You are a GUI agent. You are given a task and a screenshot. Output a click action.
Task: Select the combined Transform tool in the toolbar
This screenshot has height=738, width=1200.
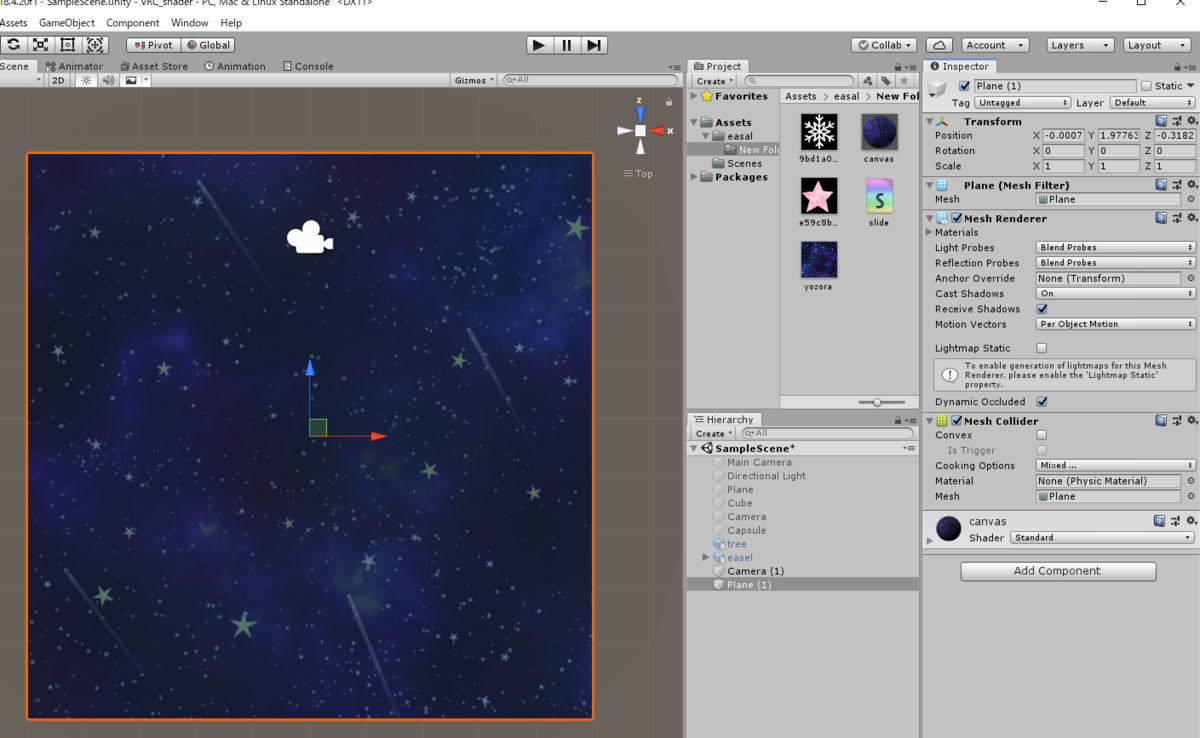coord(95,45)
